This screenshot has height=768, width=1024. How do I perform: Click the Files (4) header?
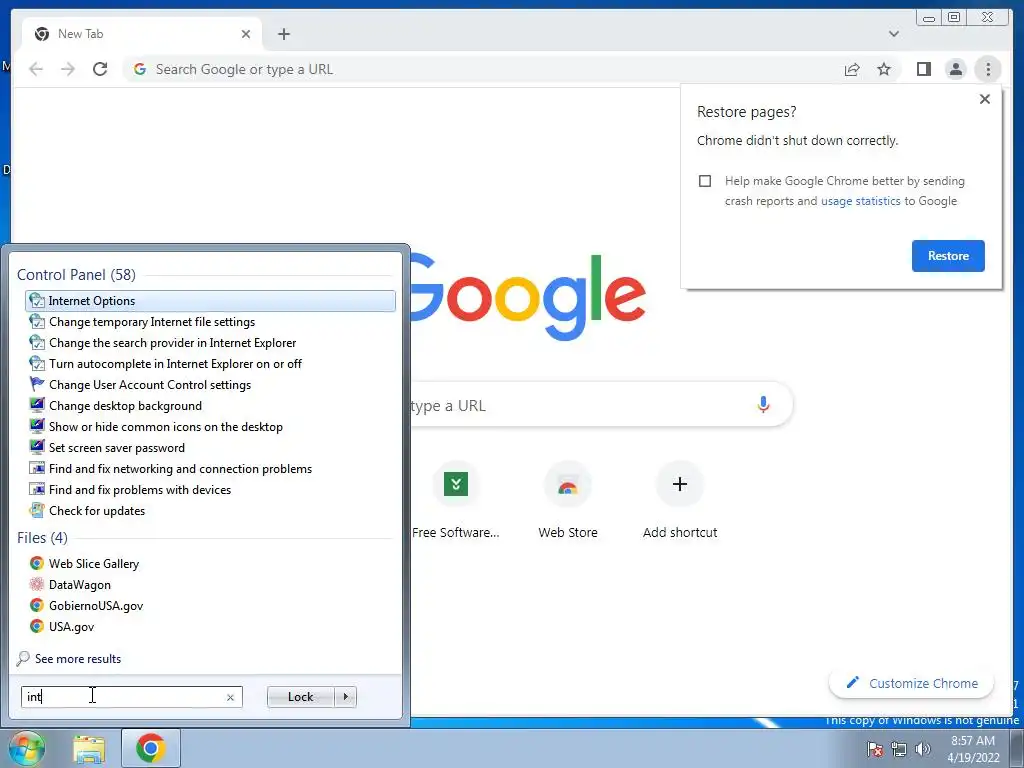point(42,537)
